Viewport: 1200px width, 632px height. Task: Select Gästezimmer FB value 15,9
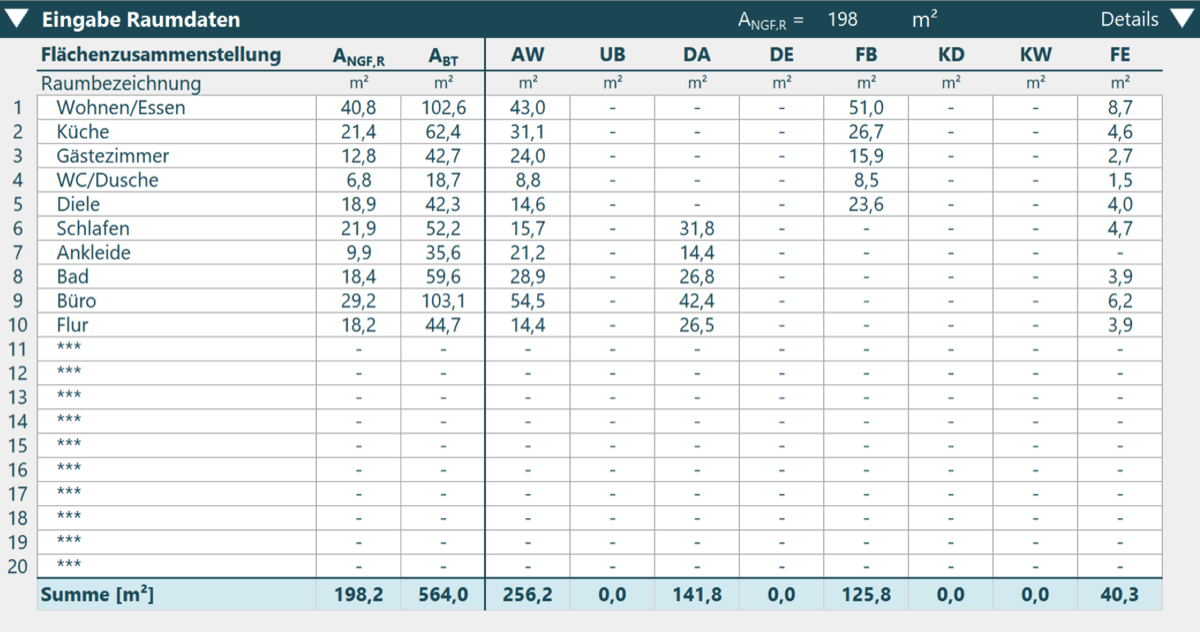[x=867, y=156]
